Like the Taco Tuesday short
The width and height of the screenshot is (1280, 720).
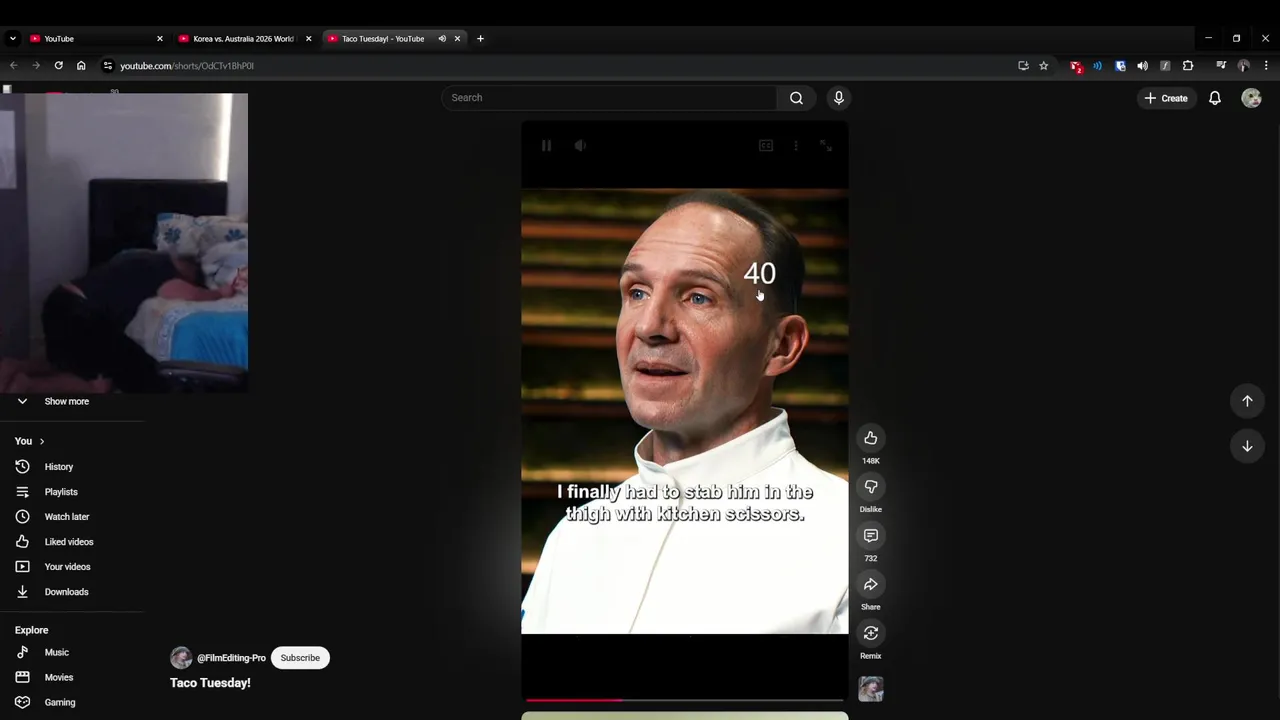[871, 438]
